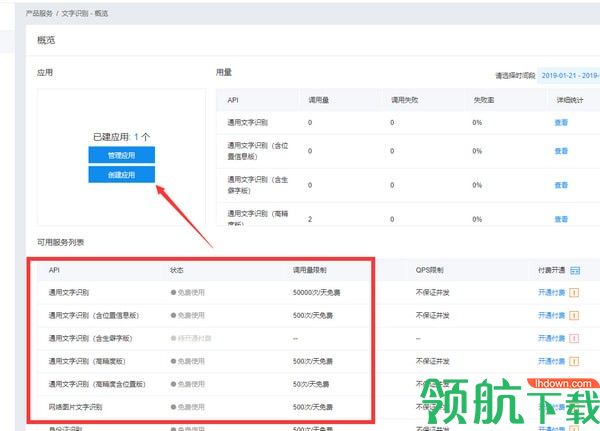Click the call count 2 in the usage table
The width and height of the screenshot is (600, 431).
coord(310,219)
